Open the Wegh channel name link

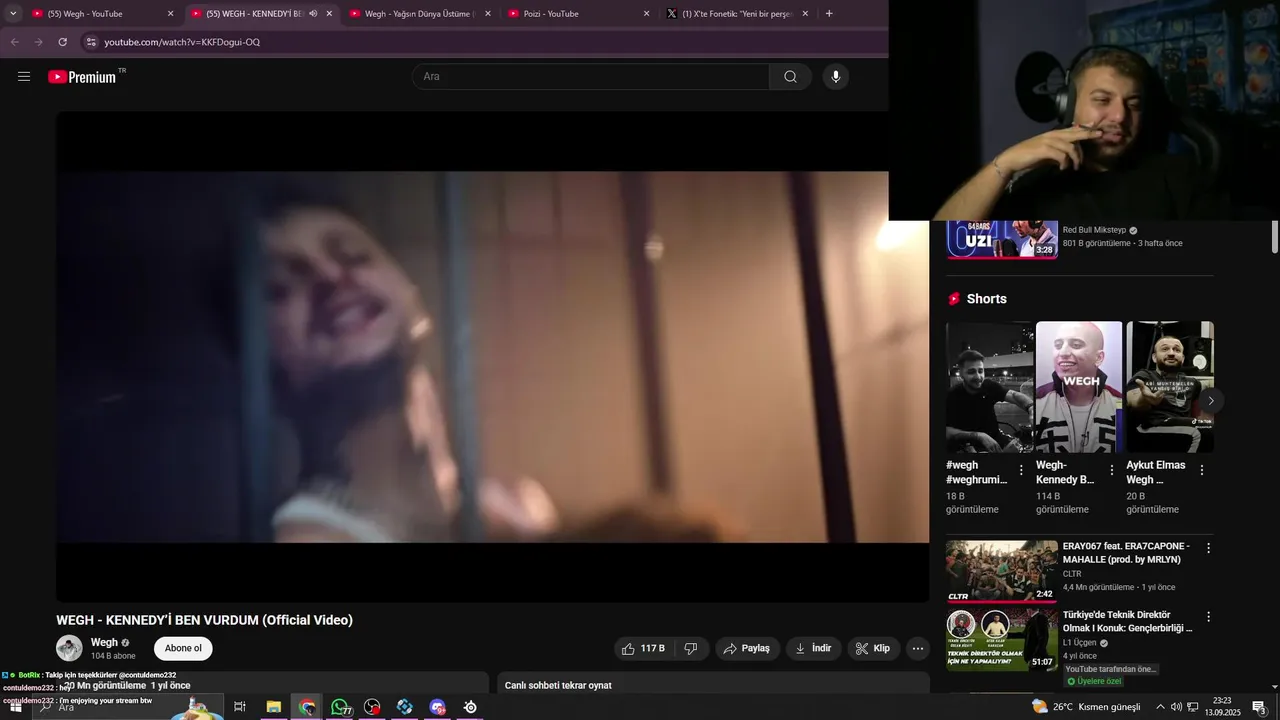coord(104,643)
